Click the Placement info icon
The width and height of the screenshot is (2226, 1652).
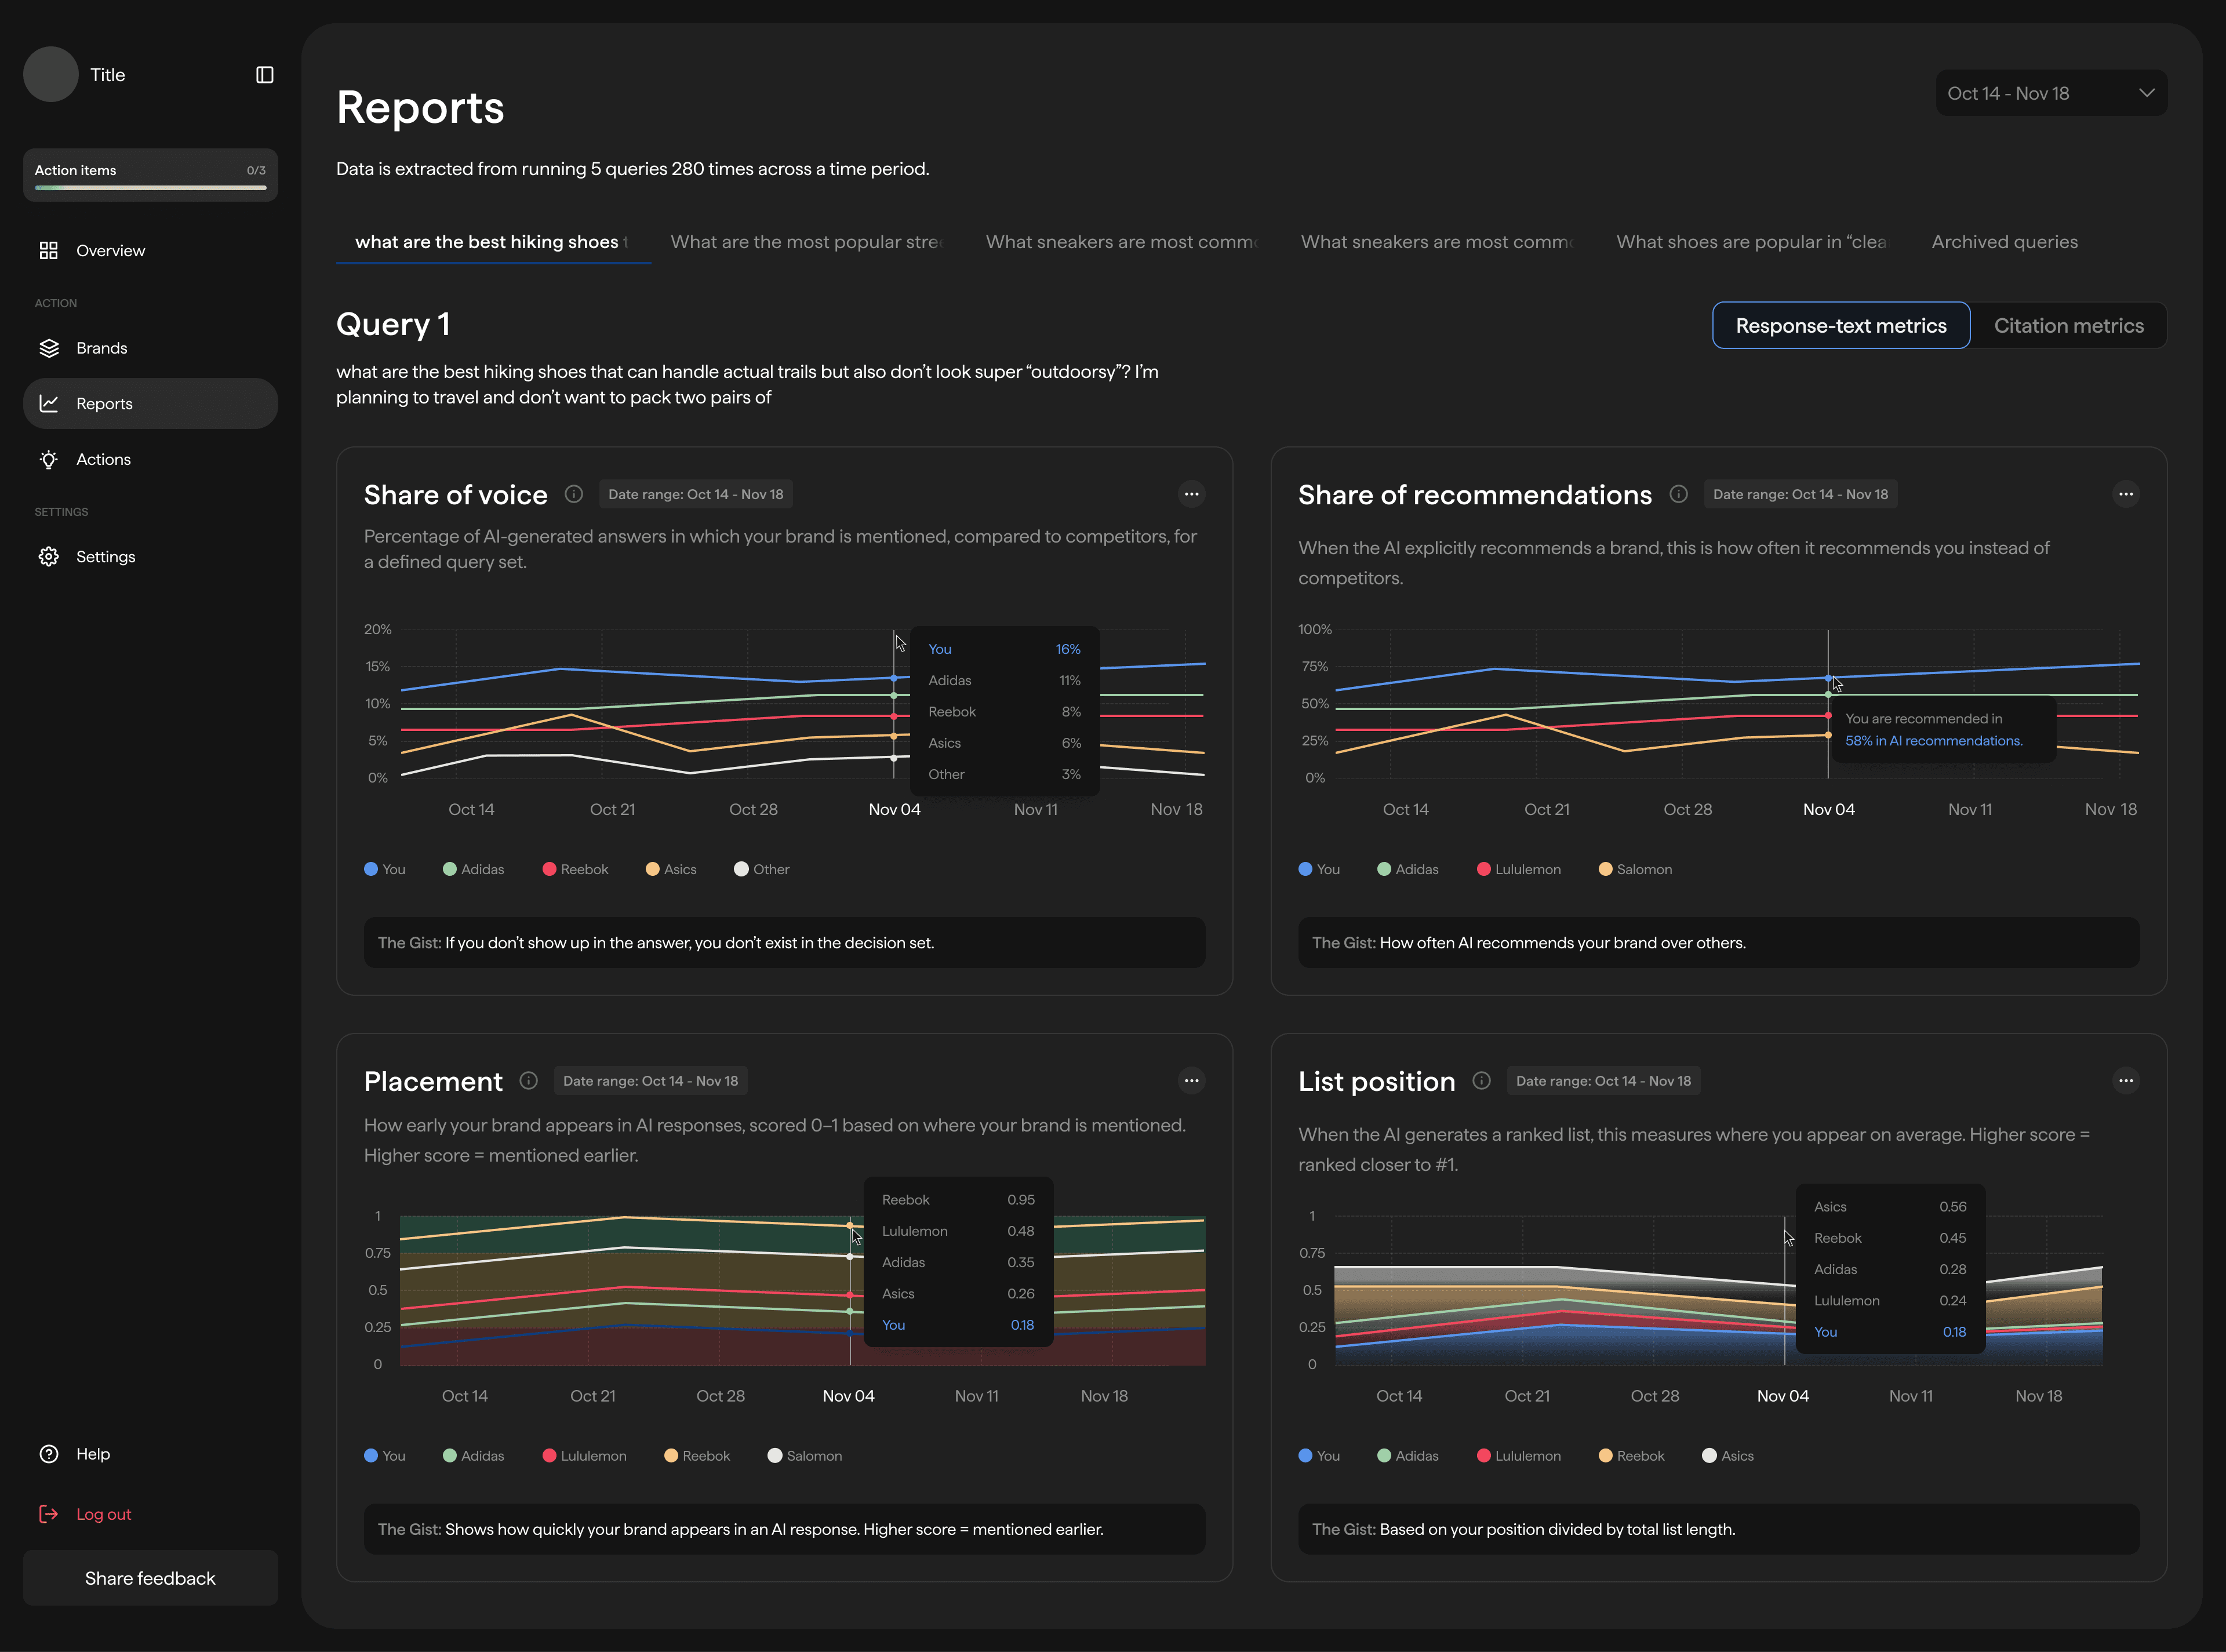tap(529, 1081)
